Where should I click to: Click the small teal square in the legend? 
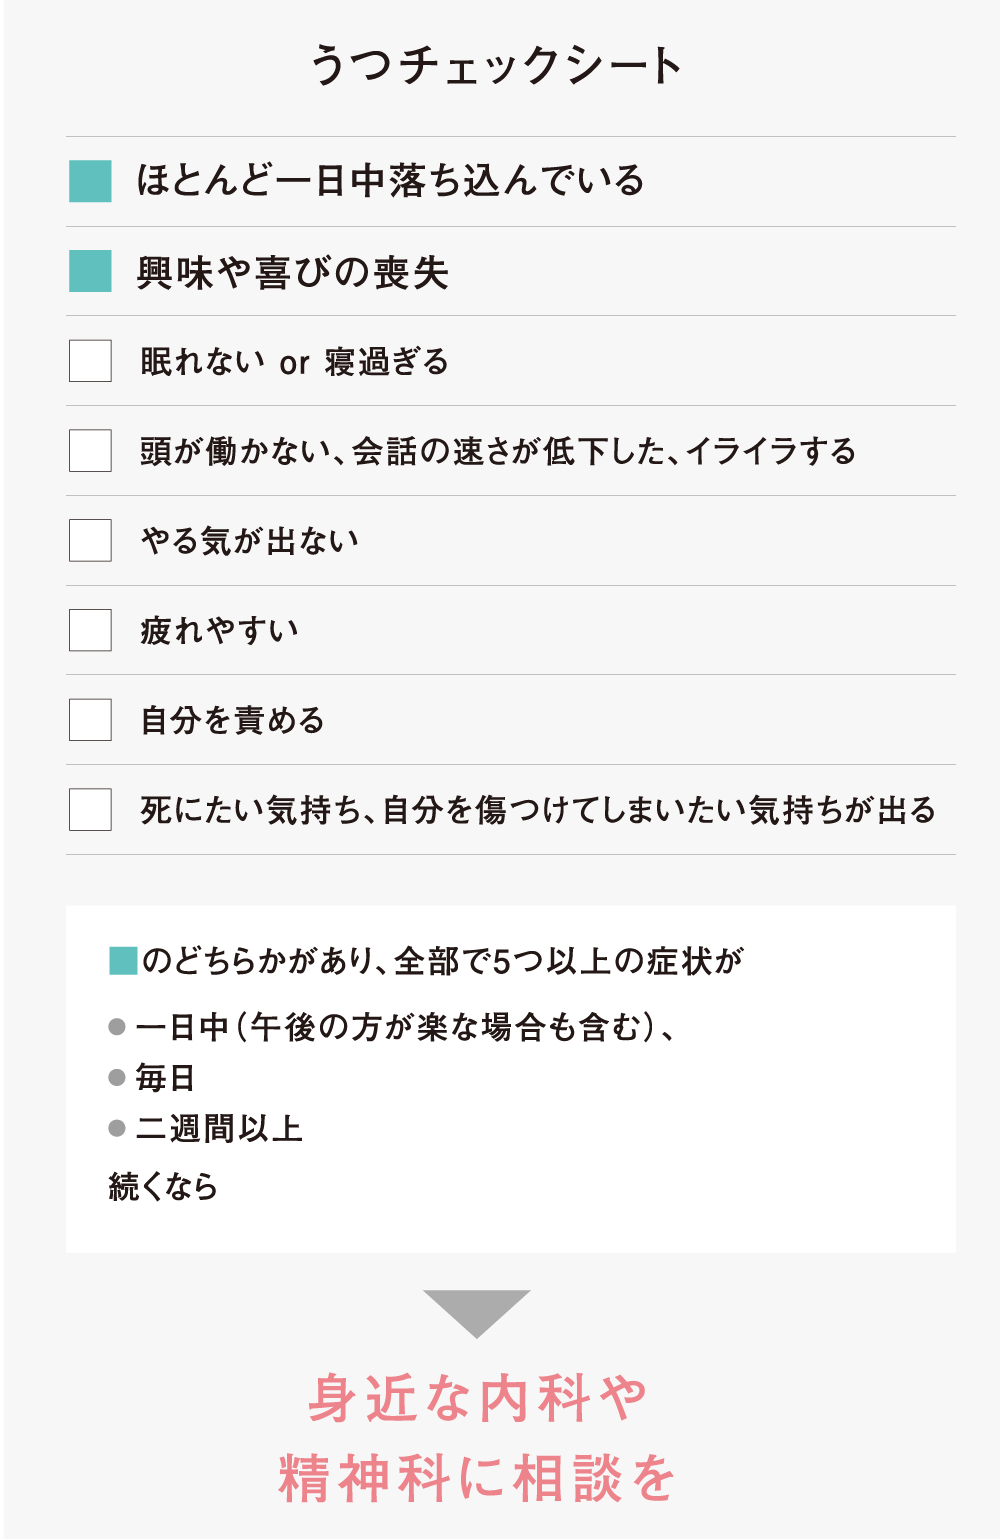122,961
